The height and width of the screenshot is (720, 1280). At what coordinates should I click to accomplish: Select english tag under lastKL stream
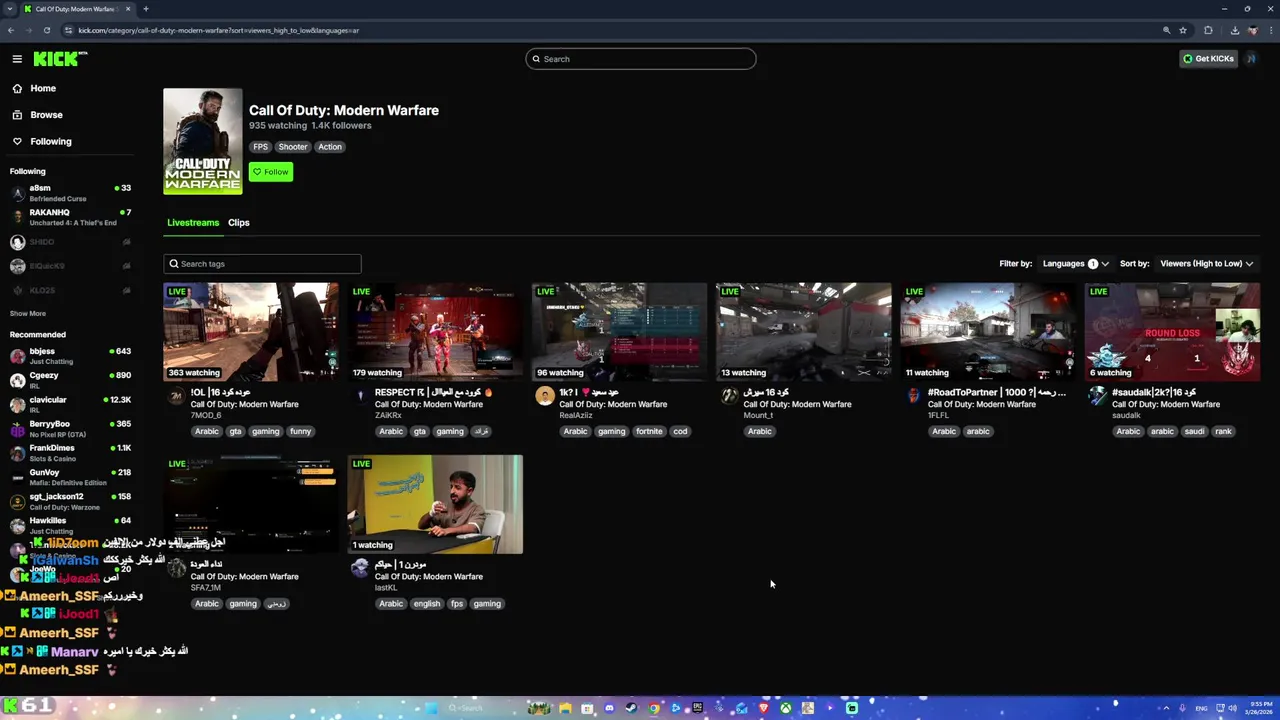point(426,604)
